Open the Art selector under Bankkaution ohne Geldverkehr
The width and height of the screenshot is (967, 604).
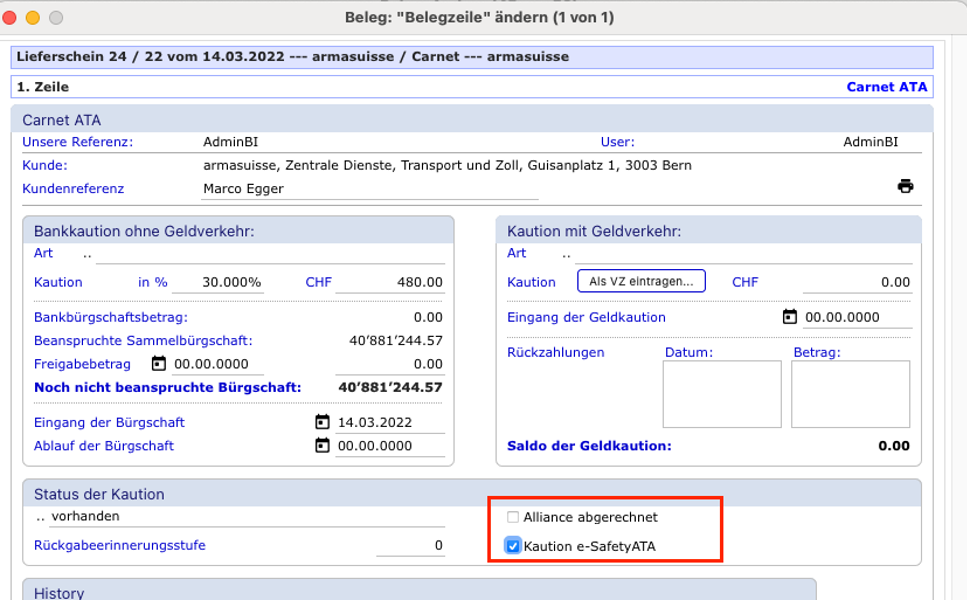(88, 254)
